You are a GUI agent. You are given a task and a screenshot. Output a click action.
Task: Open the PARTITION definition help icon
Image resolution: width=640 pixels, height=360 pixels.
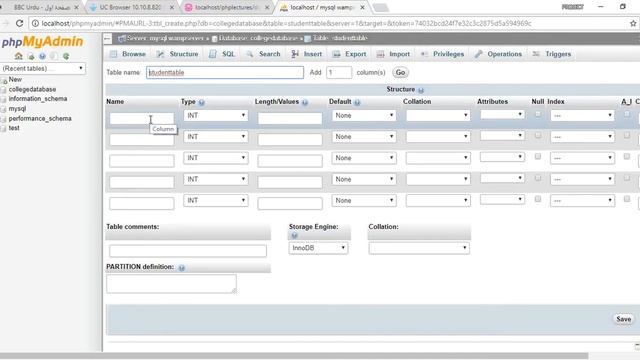point(182,268)
